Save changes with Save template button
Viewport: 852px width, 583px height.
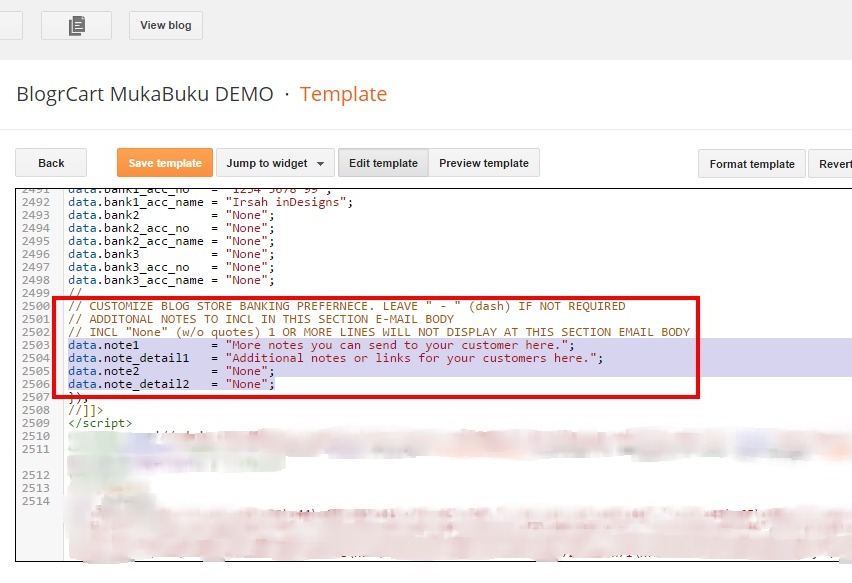165,163
